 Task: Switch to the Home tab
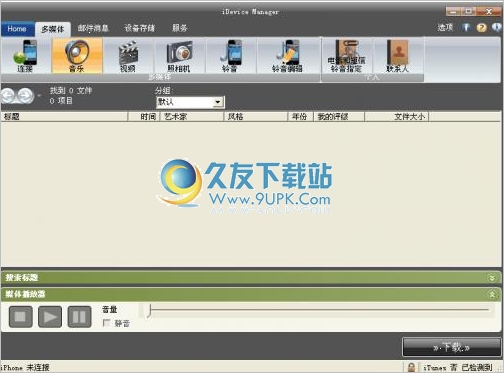tap(17, 29)
